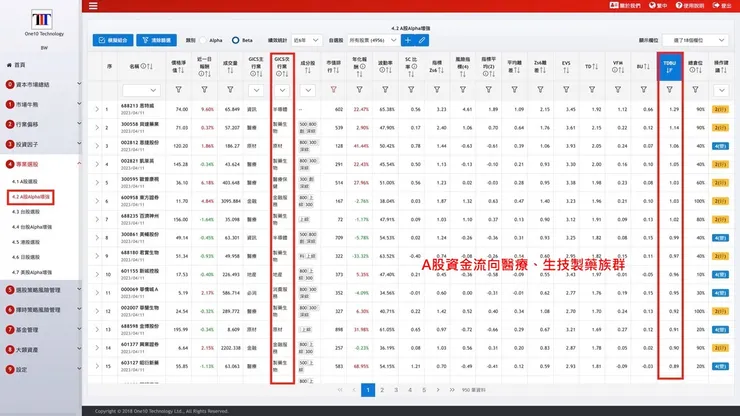Click the filter funnel under EVS column
The width and height of the screenshot is (740, 416).
pyautogui.click(x=566, y=89)
